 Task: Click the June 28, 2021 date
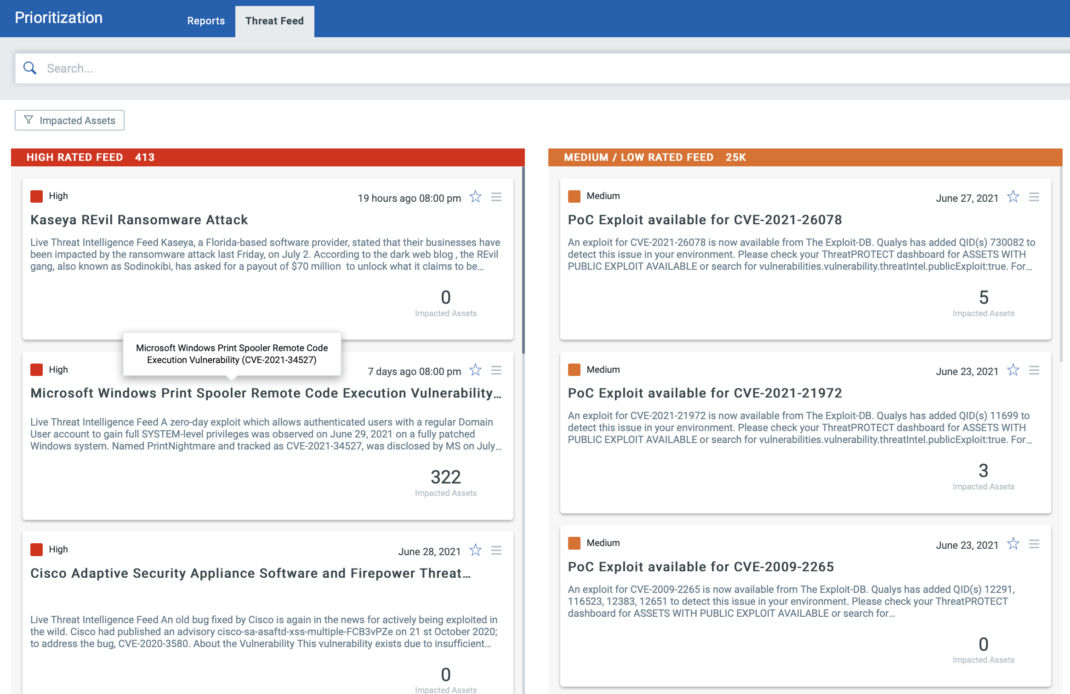pyautogui.click(x=429, y=551)
